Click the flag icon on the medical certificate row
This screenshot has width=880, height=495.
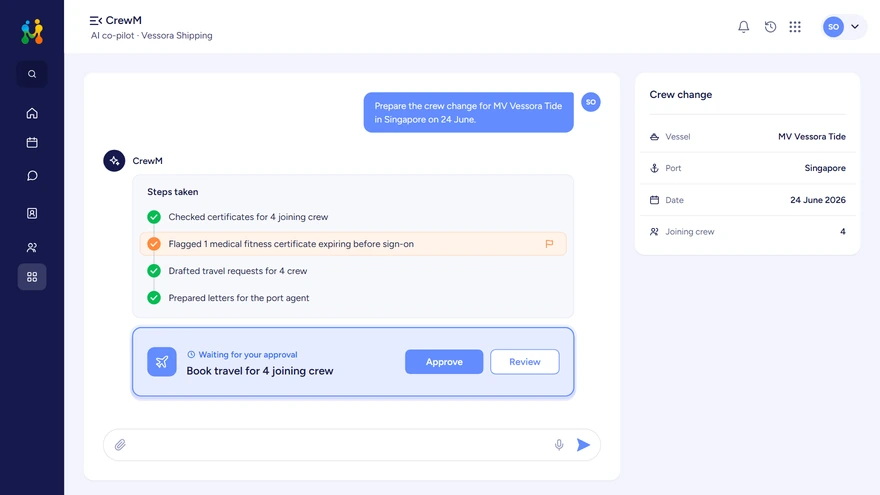(x=549, y=244)
